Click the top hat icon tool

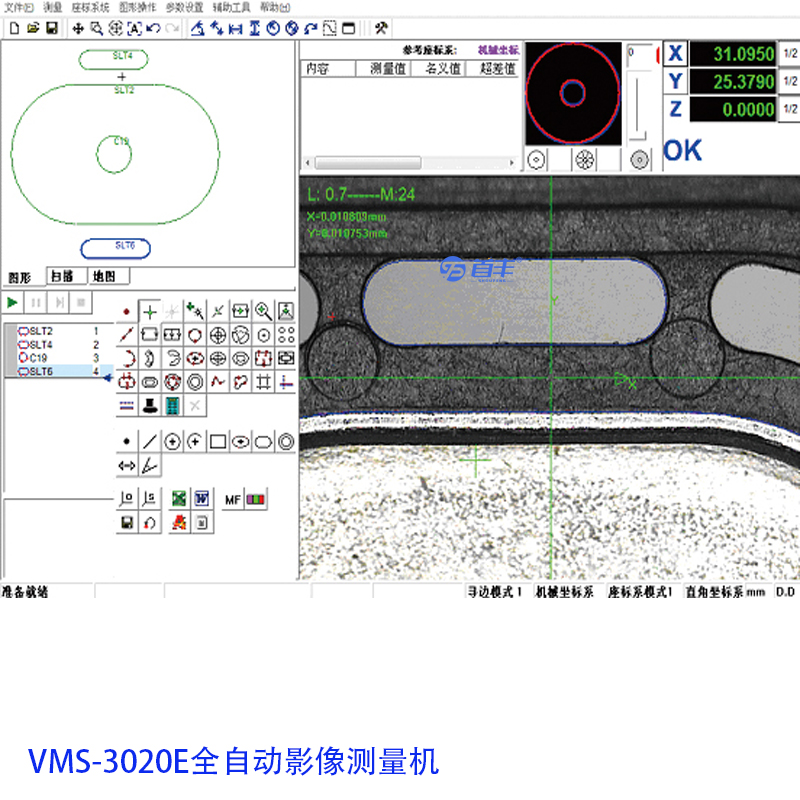click(149, 405)
